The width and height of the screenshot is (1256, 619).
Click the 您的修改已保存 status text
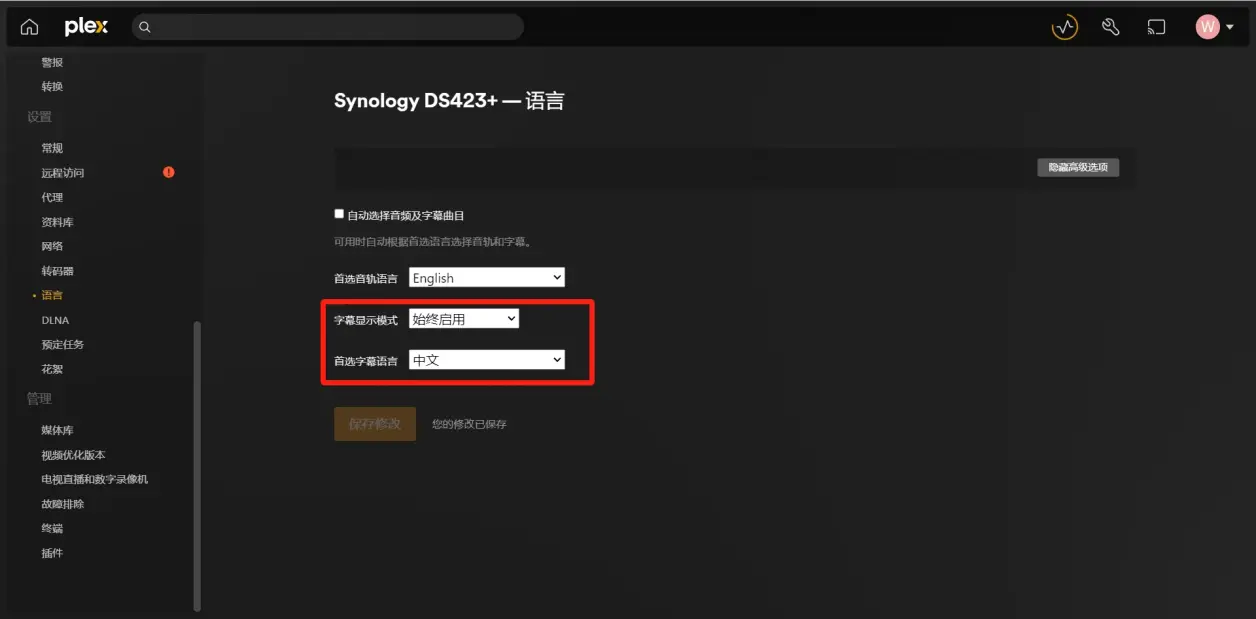469,424
